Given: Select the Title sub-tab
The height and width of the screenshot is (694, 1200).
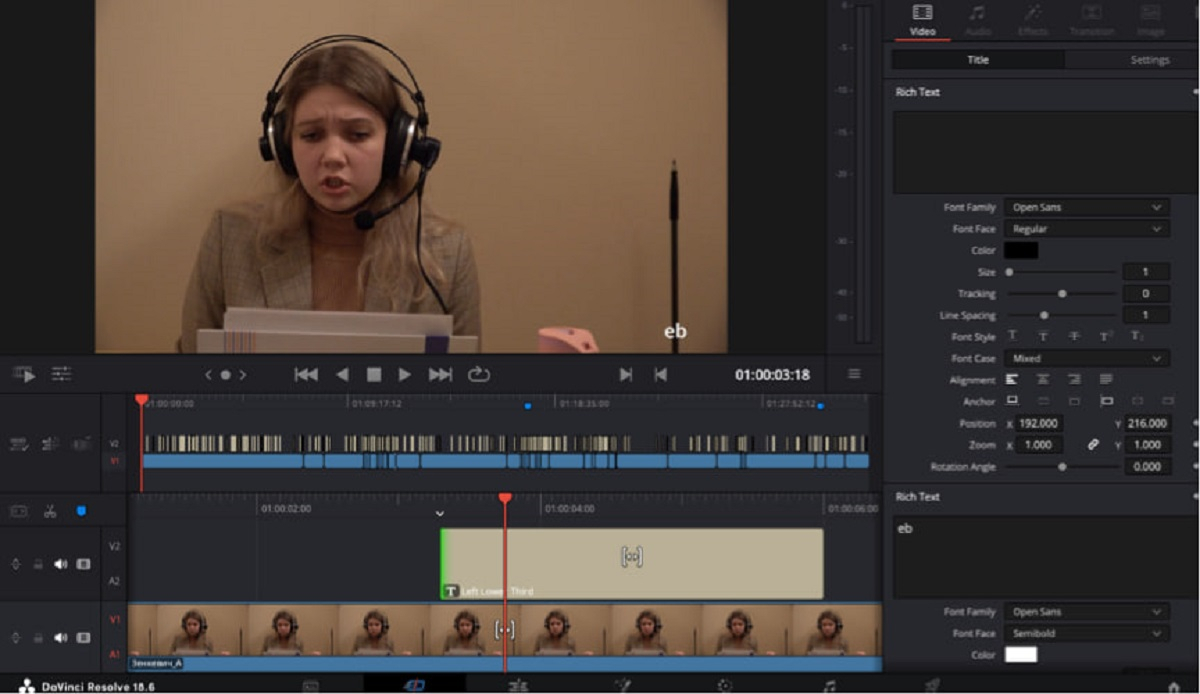Looking at the screenshot, I should coord(978,60).
